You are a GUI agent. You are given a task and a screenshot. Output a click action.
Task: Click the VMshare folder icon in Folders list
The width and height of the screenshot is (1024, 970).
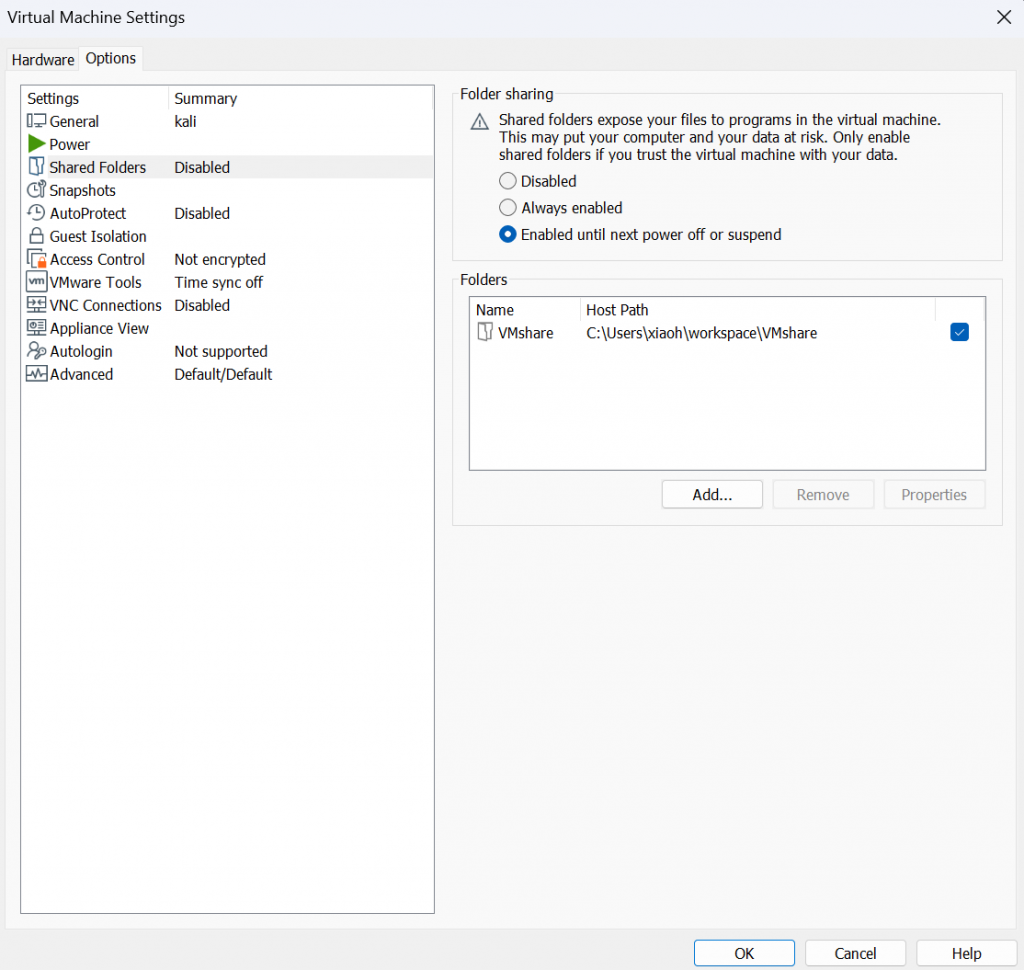click(x=485, y=332)
